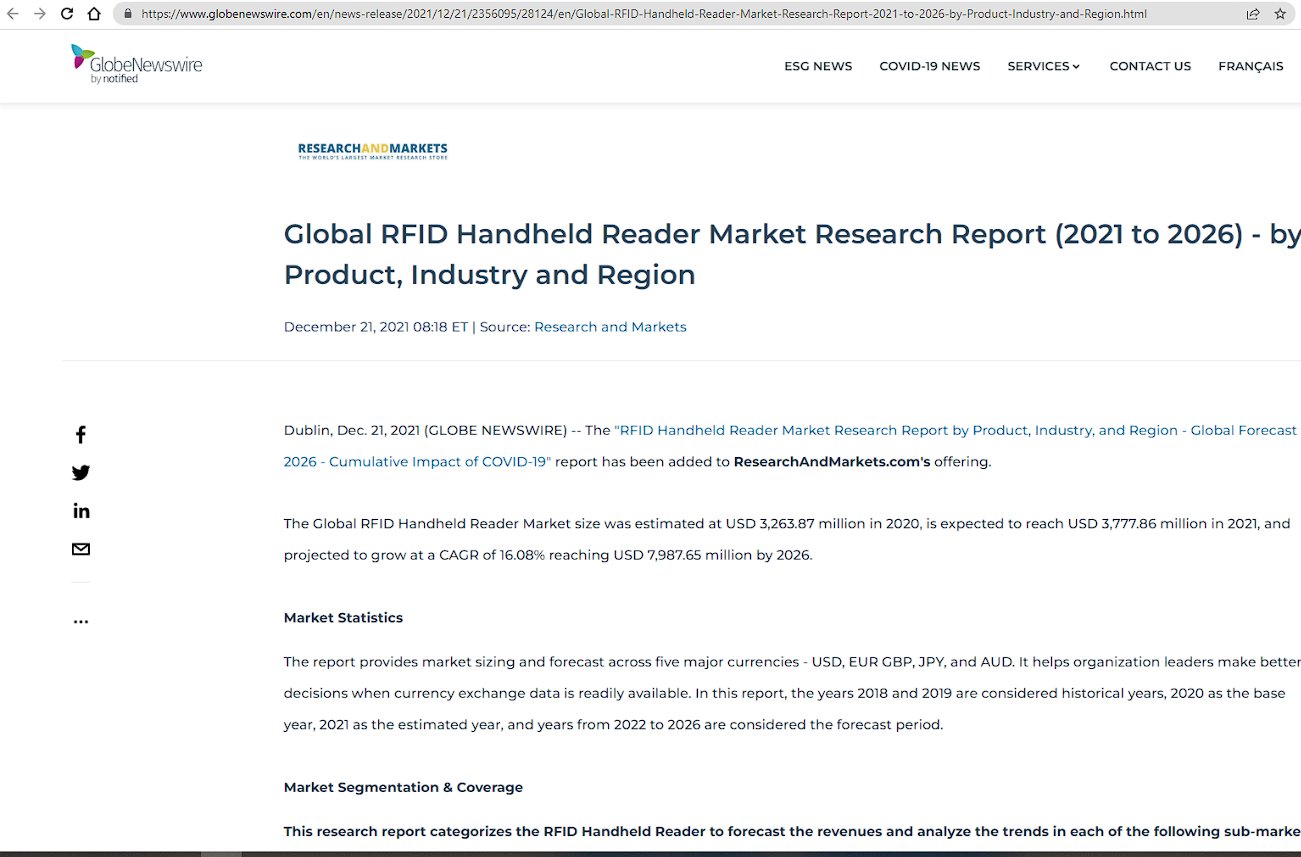Viewport: 1301px width, 857px height.
Task: Open the ESG News menu item
Action: click(818, 66)
